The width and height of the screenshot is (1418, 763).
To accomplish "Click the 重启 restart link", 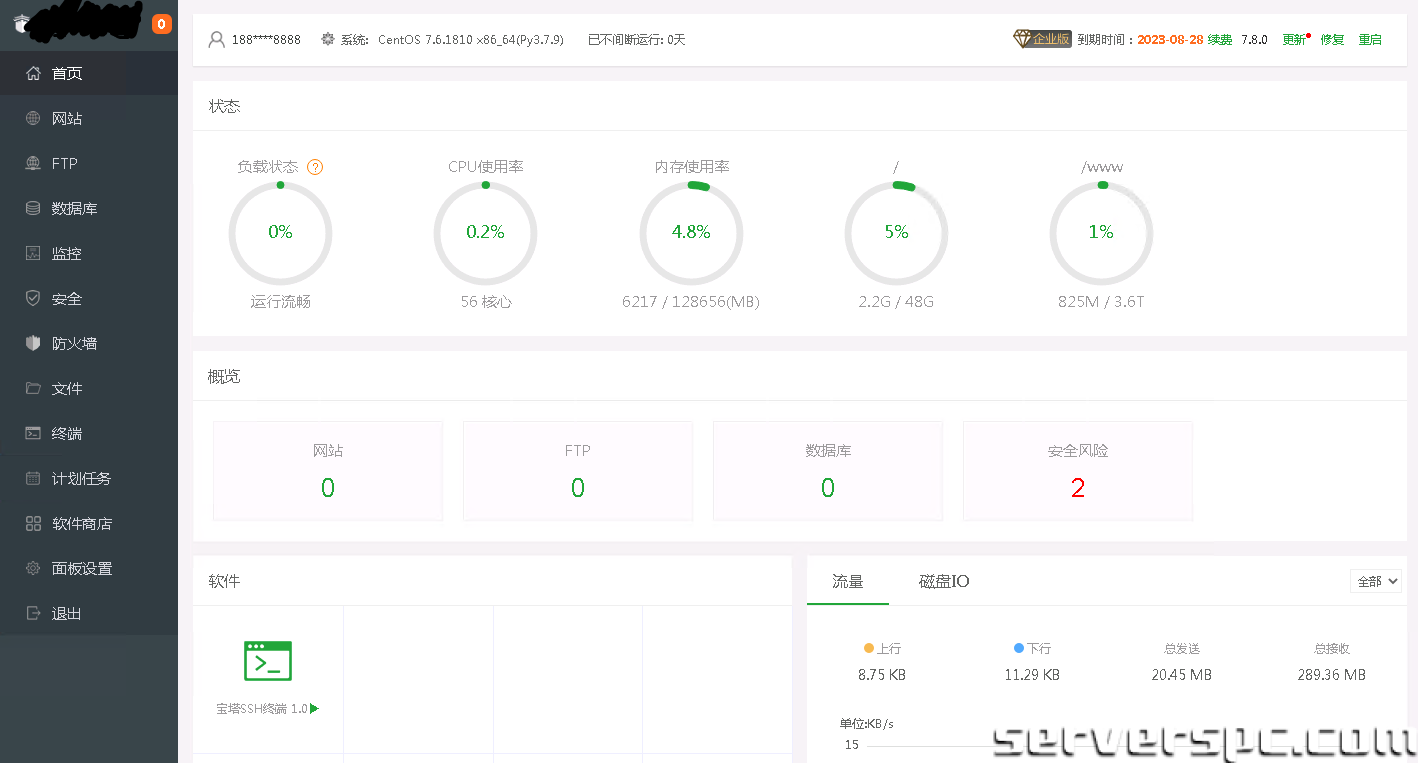I will [1370, 40].
